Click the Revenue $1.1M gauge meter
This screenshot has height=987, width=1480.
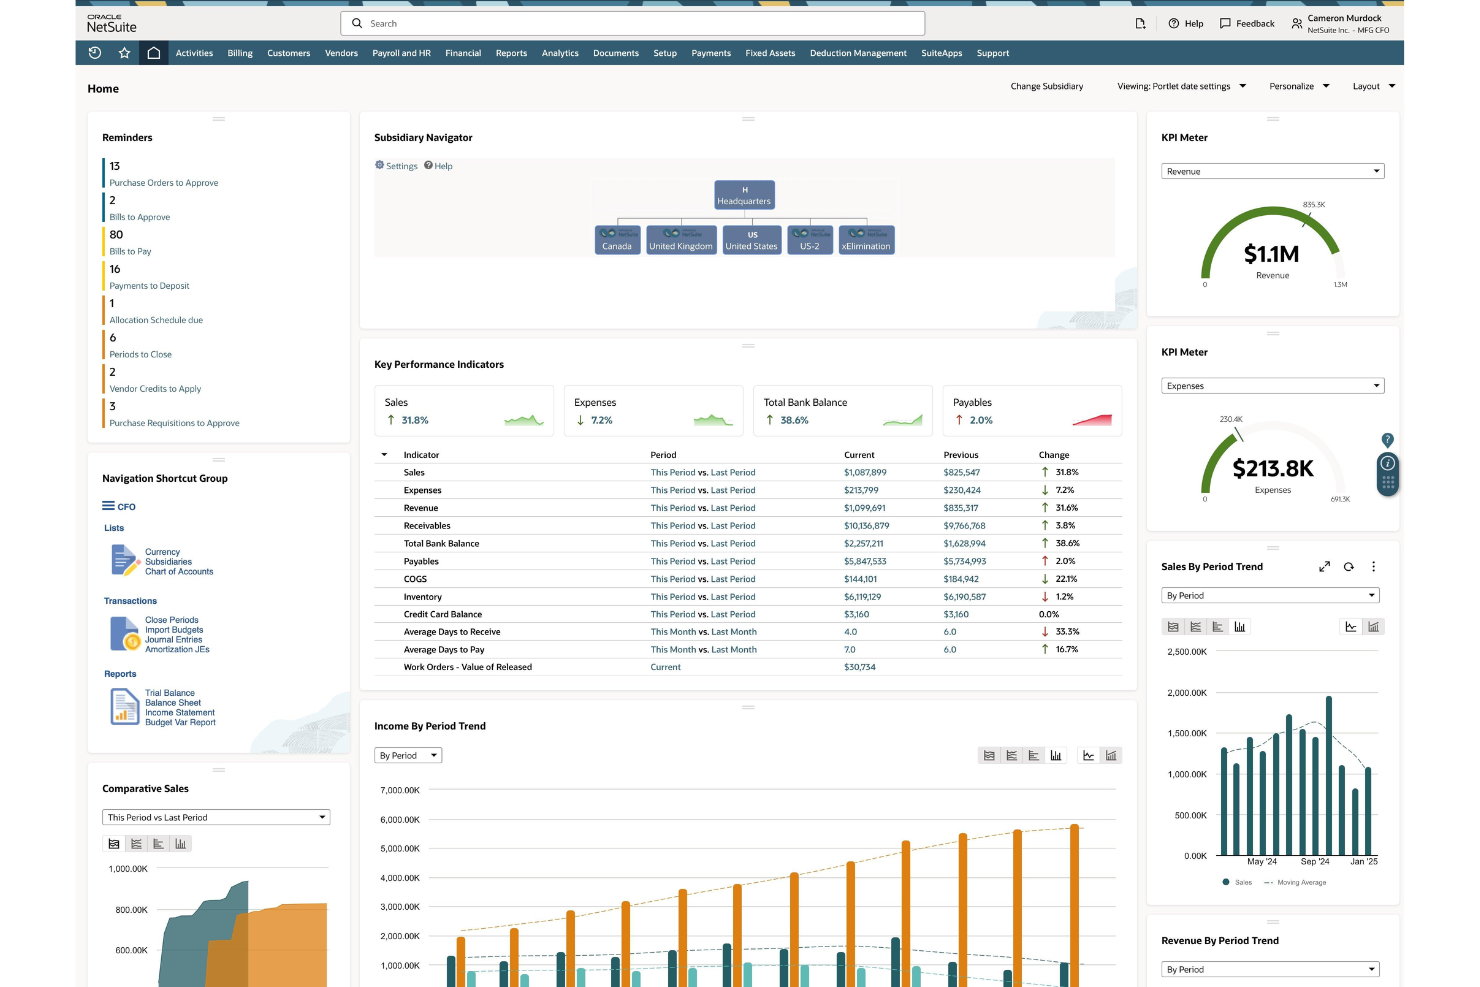pyautogui.click(x=1272, y=247)
